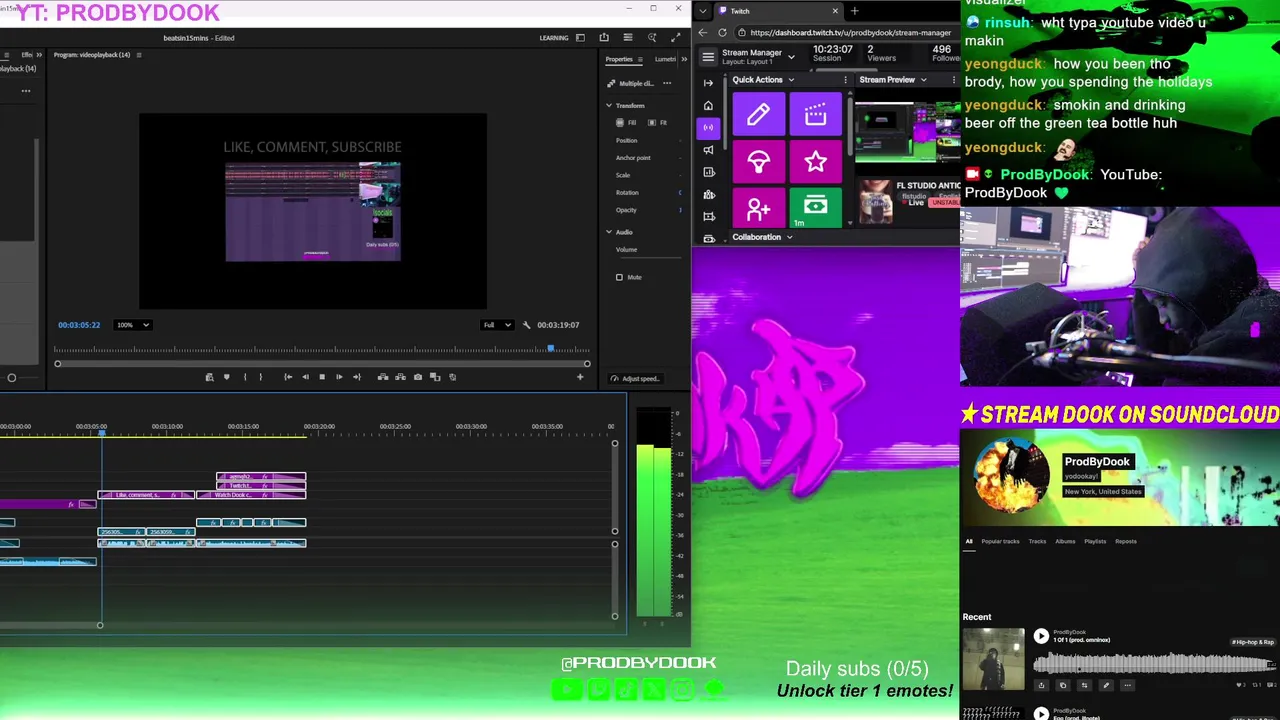
Task: Toggle the Mute checkbox in Audio properties
Action: pyautogui.click(x=619, y=277)
